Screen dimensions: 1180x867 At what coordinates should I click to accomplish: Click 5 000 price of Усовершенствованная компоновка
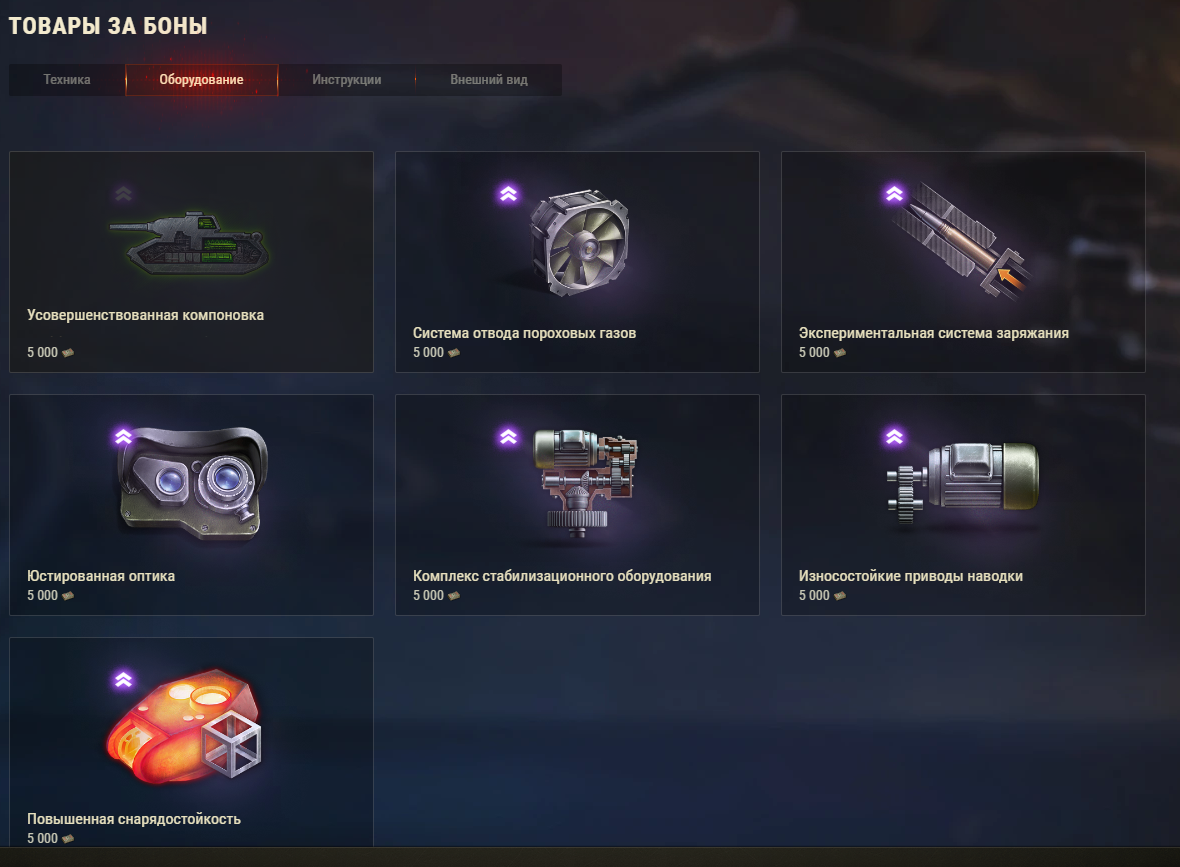coord(42,352)
